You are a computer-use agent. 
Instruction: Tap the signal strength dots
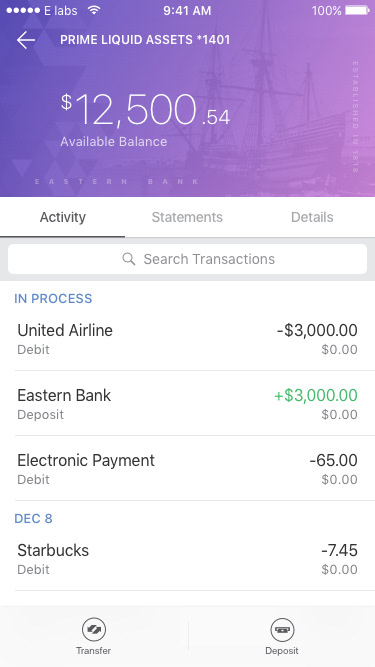(x=23, y=10)
